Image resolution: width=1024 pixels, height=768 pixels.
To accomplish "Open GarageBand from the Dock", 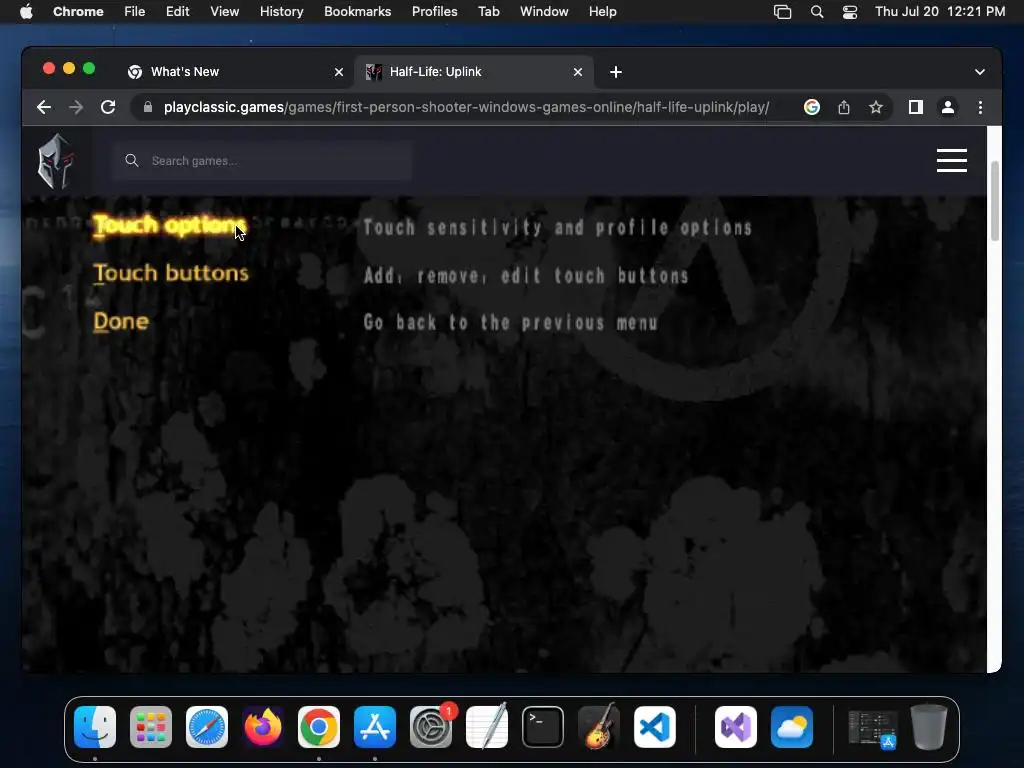I will point(599,727).
